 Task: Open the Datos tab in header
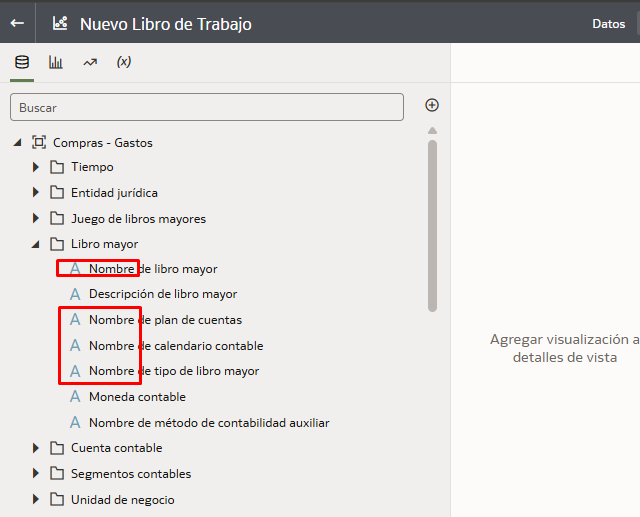point(609,24)
